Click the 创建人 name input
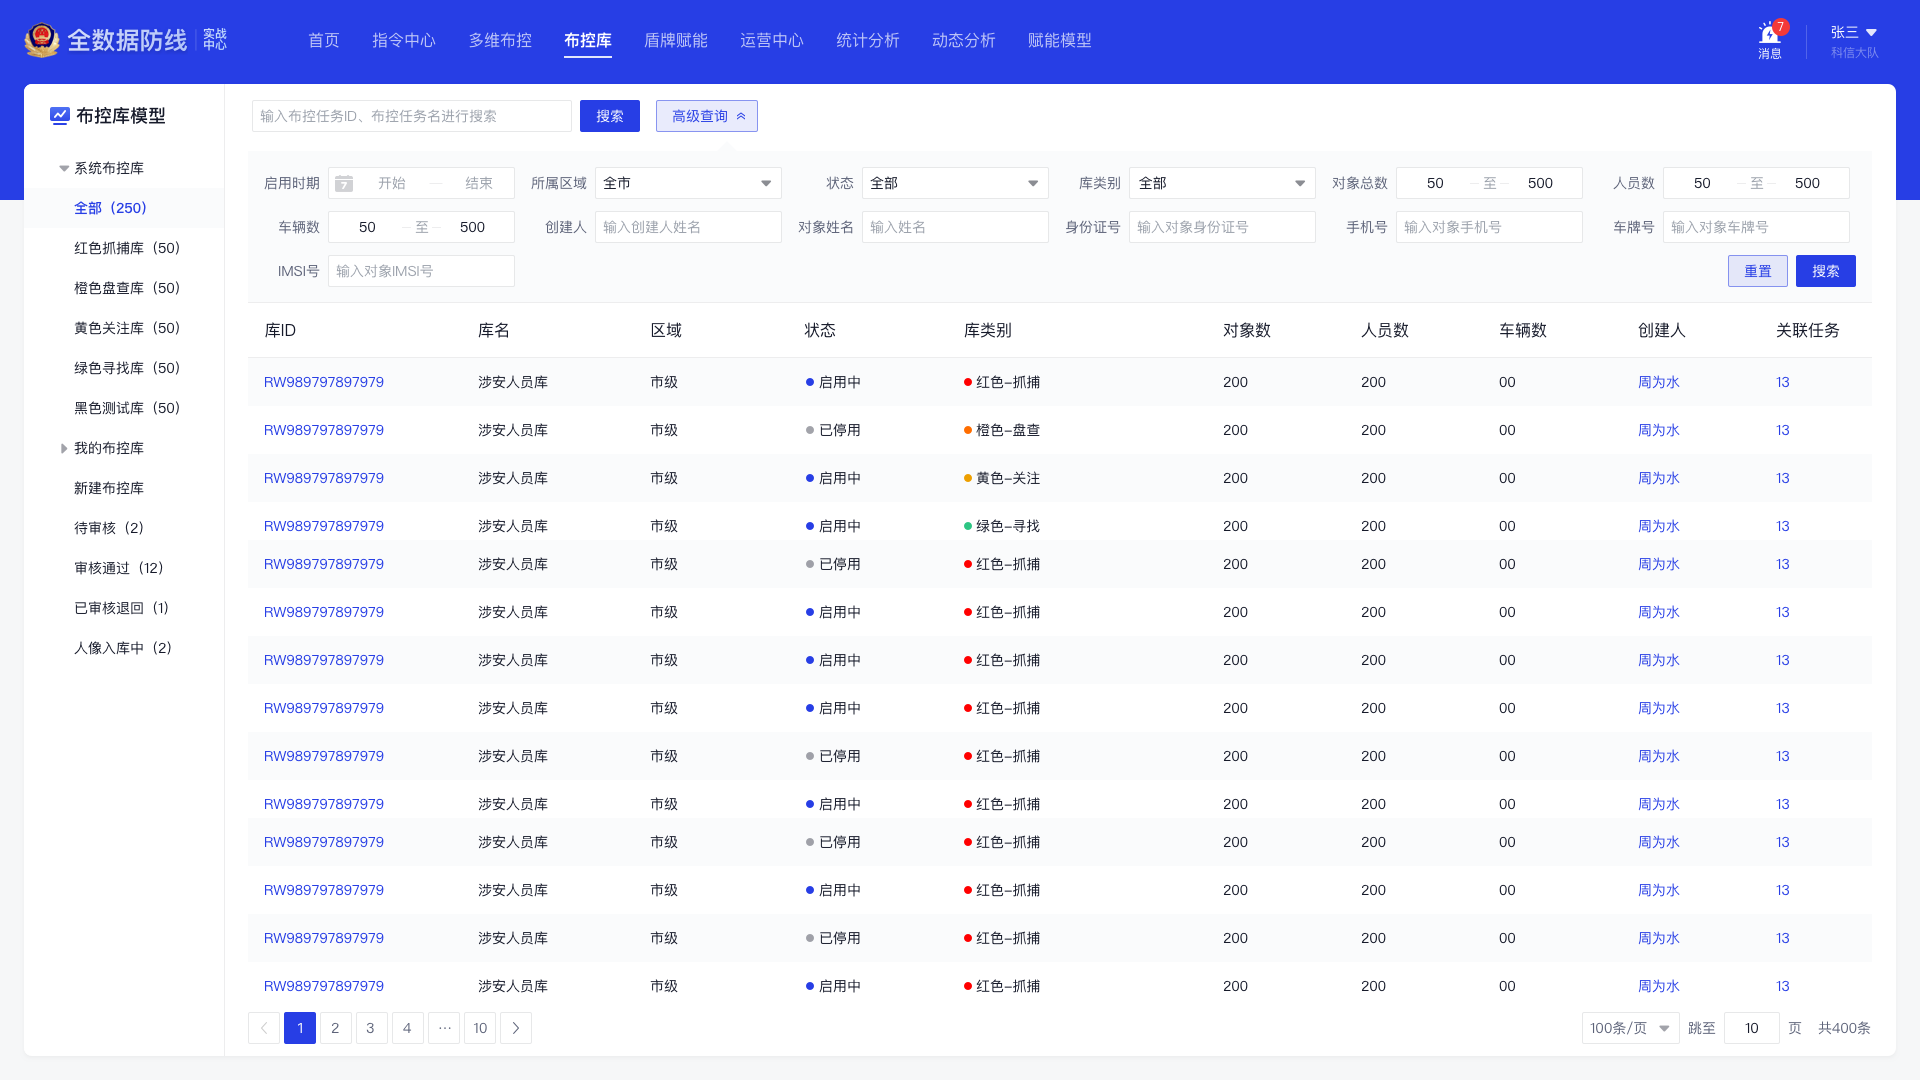Image resolution: width=1920 pixels, height=1080 pixels. tap(688, 227)
